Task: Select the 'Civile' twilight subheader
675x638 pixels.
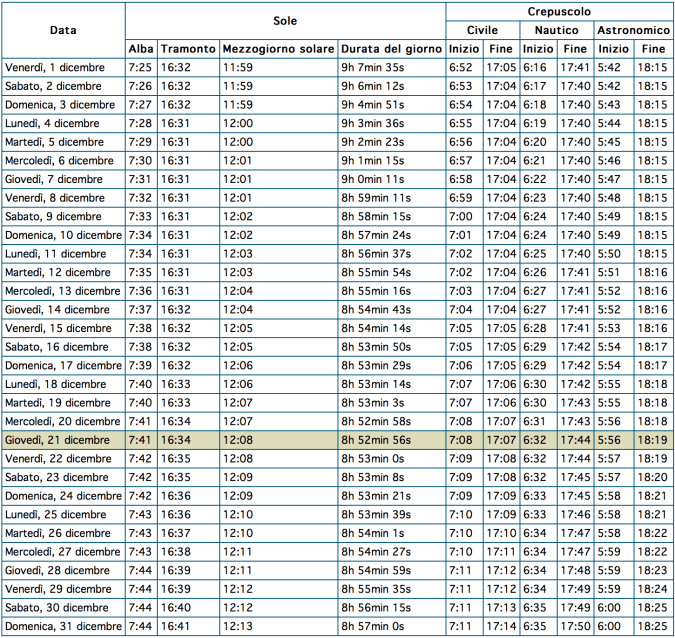Action: click(482, 30)
